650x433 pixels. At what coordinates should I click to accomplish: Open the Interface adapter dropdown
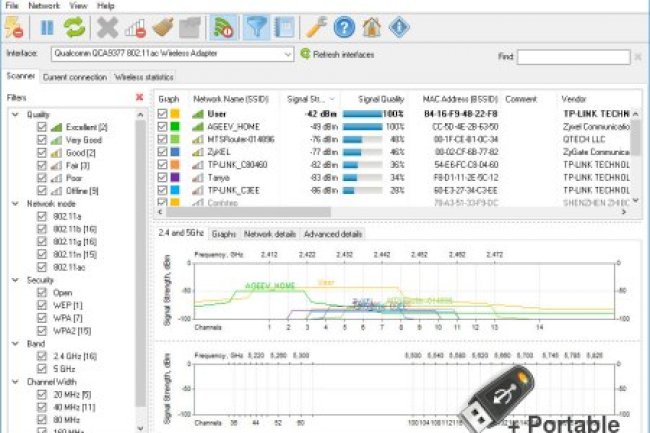[x=287, y=54]
